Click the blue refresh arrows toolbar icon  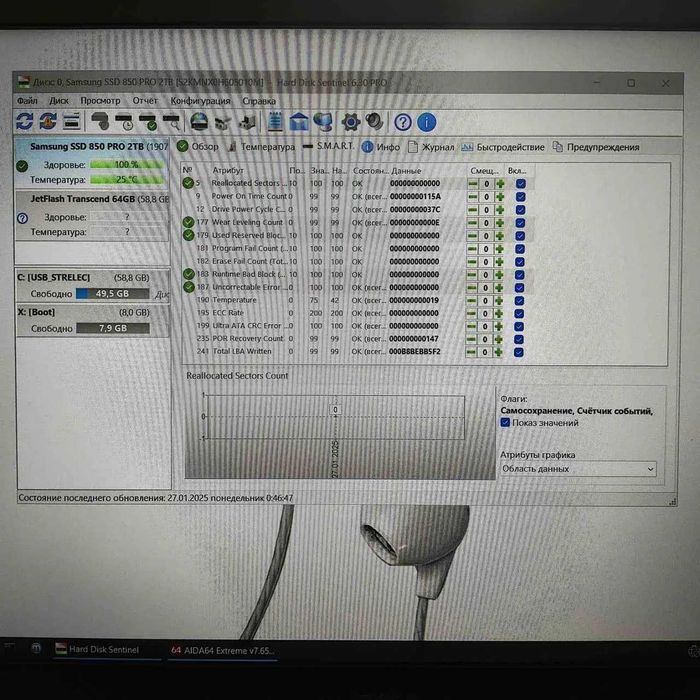click(x=25, y=121)
